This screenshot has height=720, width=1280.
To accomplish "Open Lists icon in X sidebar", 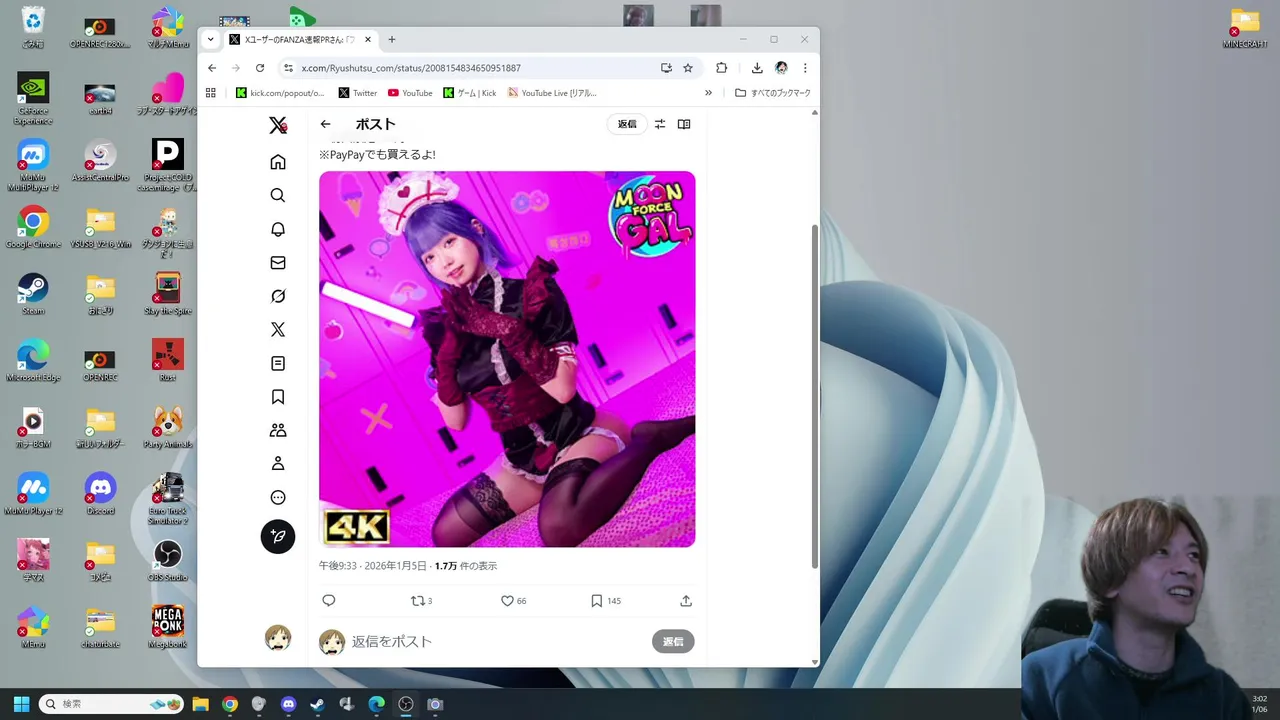I will point(278,363).
